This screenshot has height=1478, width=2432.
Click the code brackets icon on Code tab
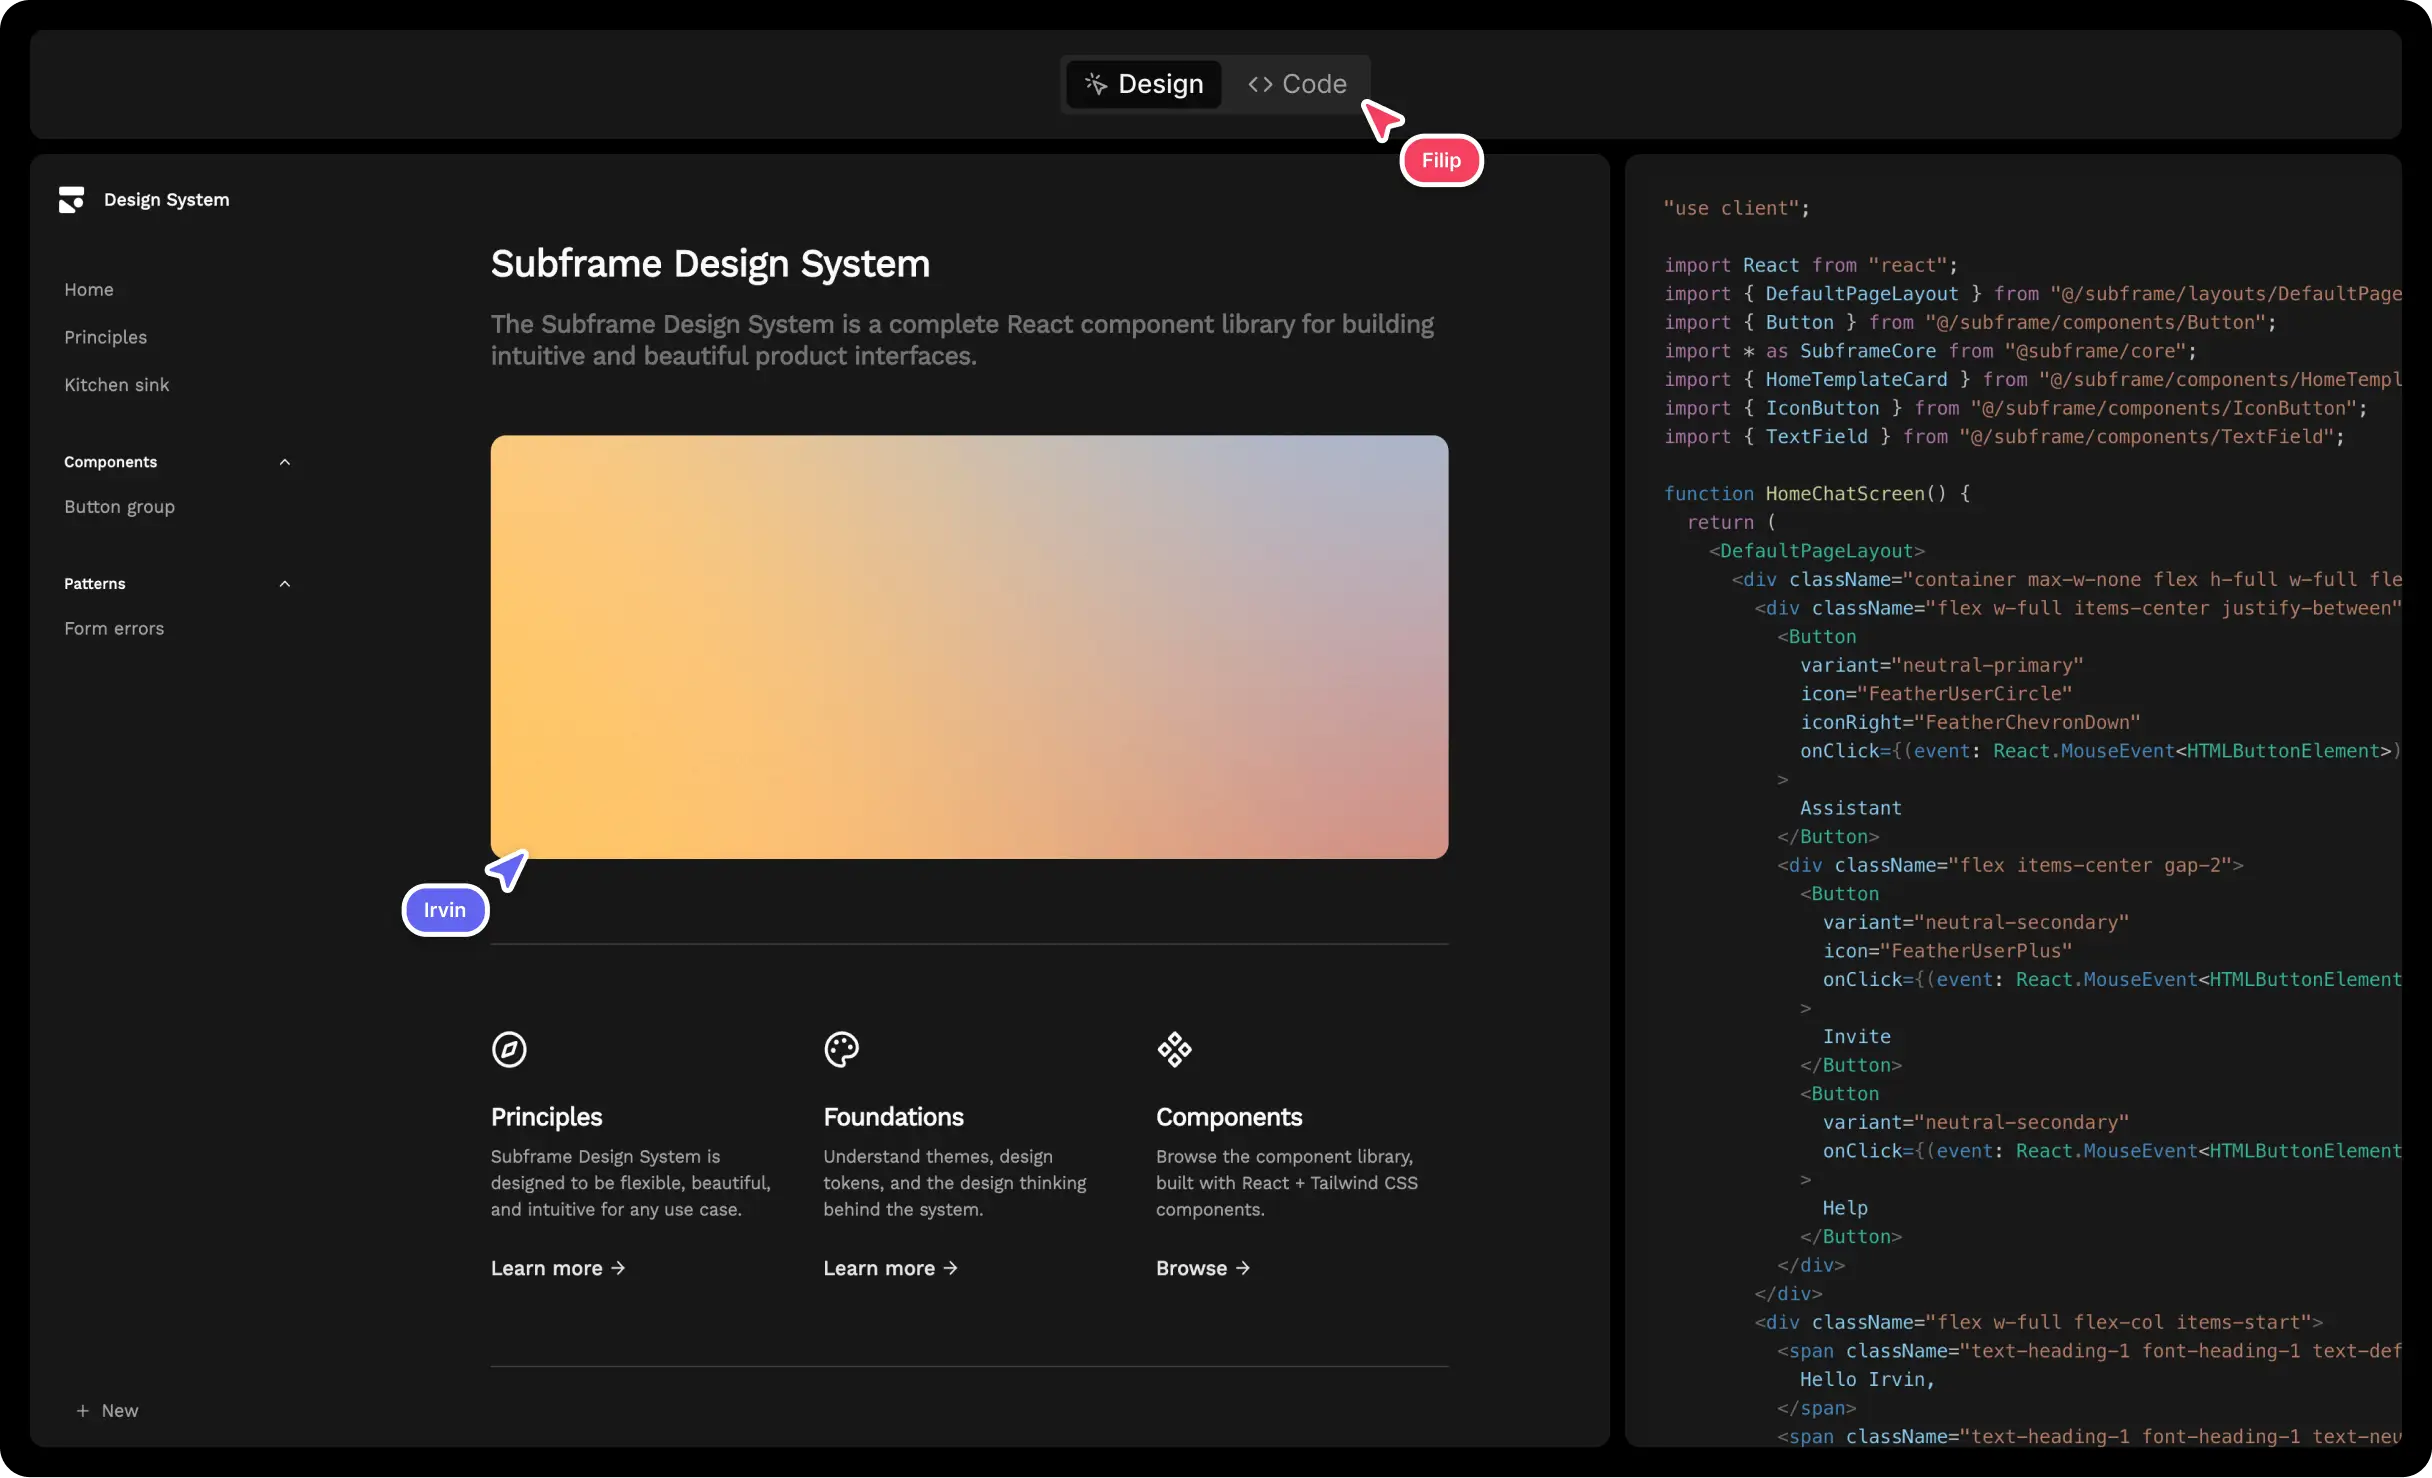coord(1259,84)
